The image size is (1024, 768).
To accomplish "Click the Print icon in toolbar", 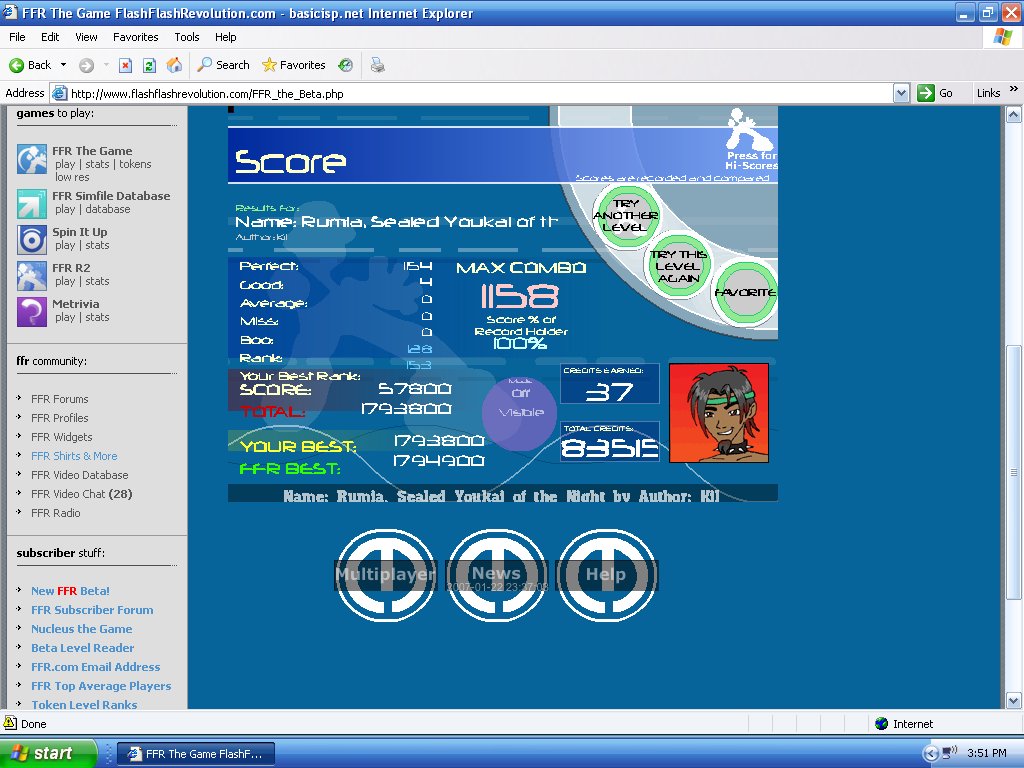I will (377, 65).
